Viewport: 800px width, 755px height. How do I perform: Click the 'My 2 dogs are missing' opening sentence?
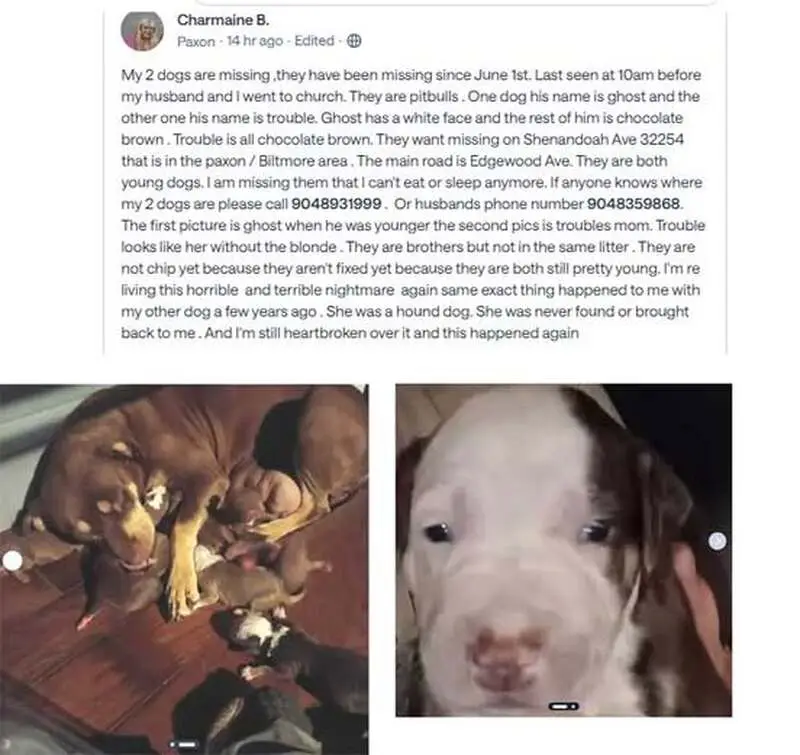click(x=195, y=76)
